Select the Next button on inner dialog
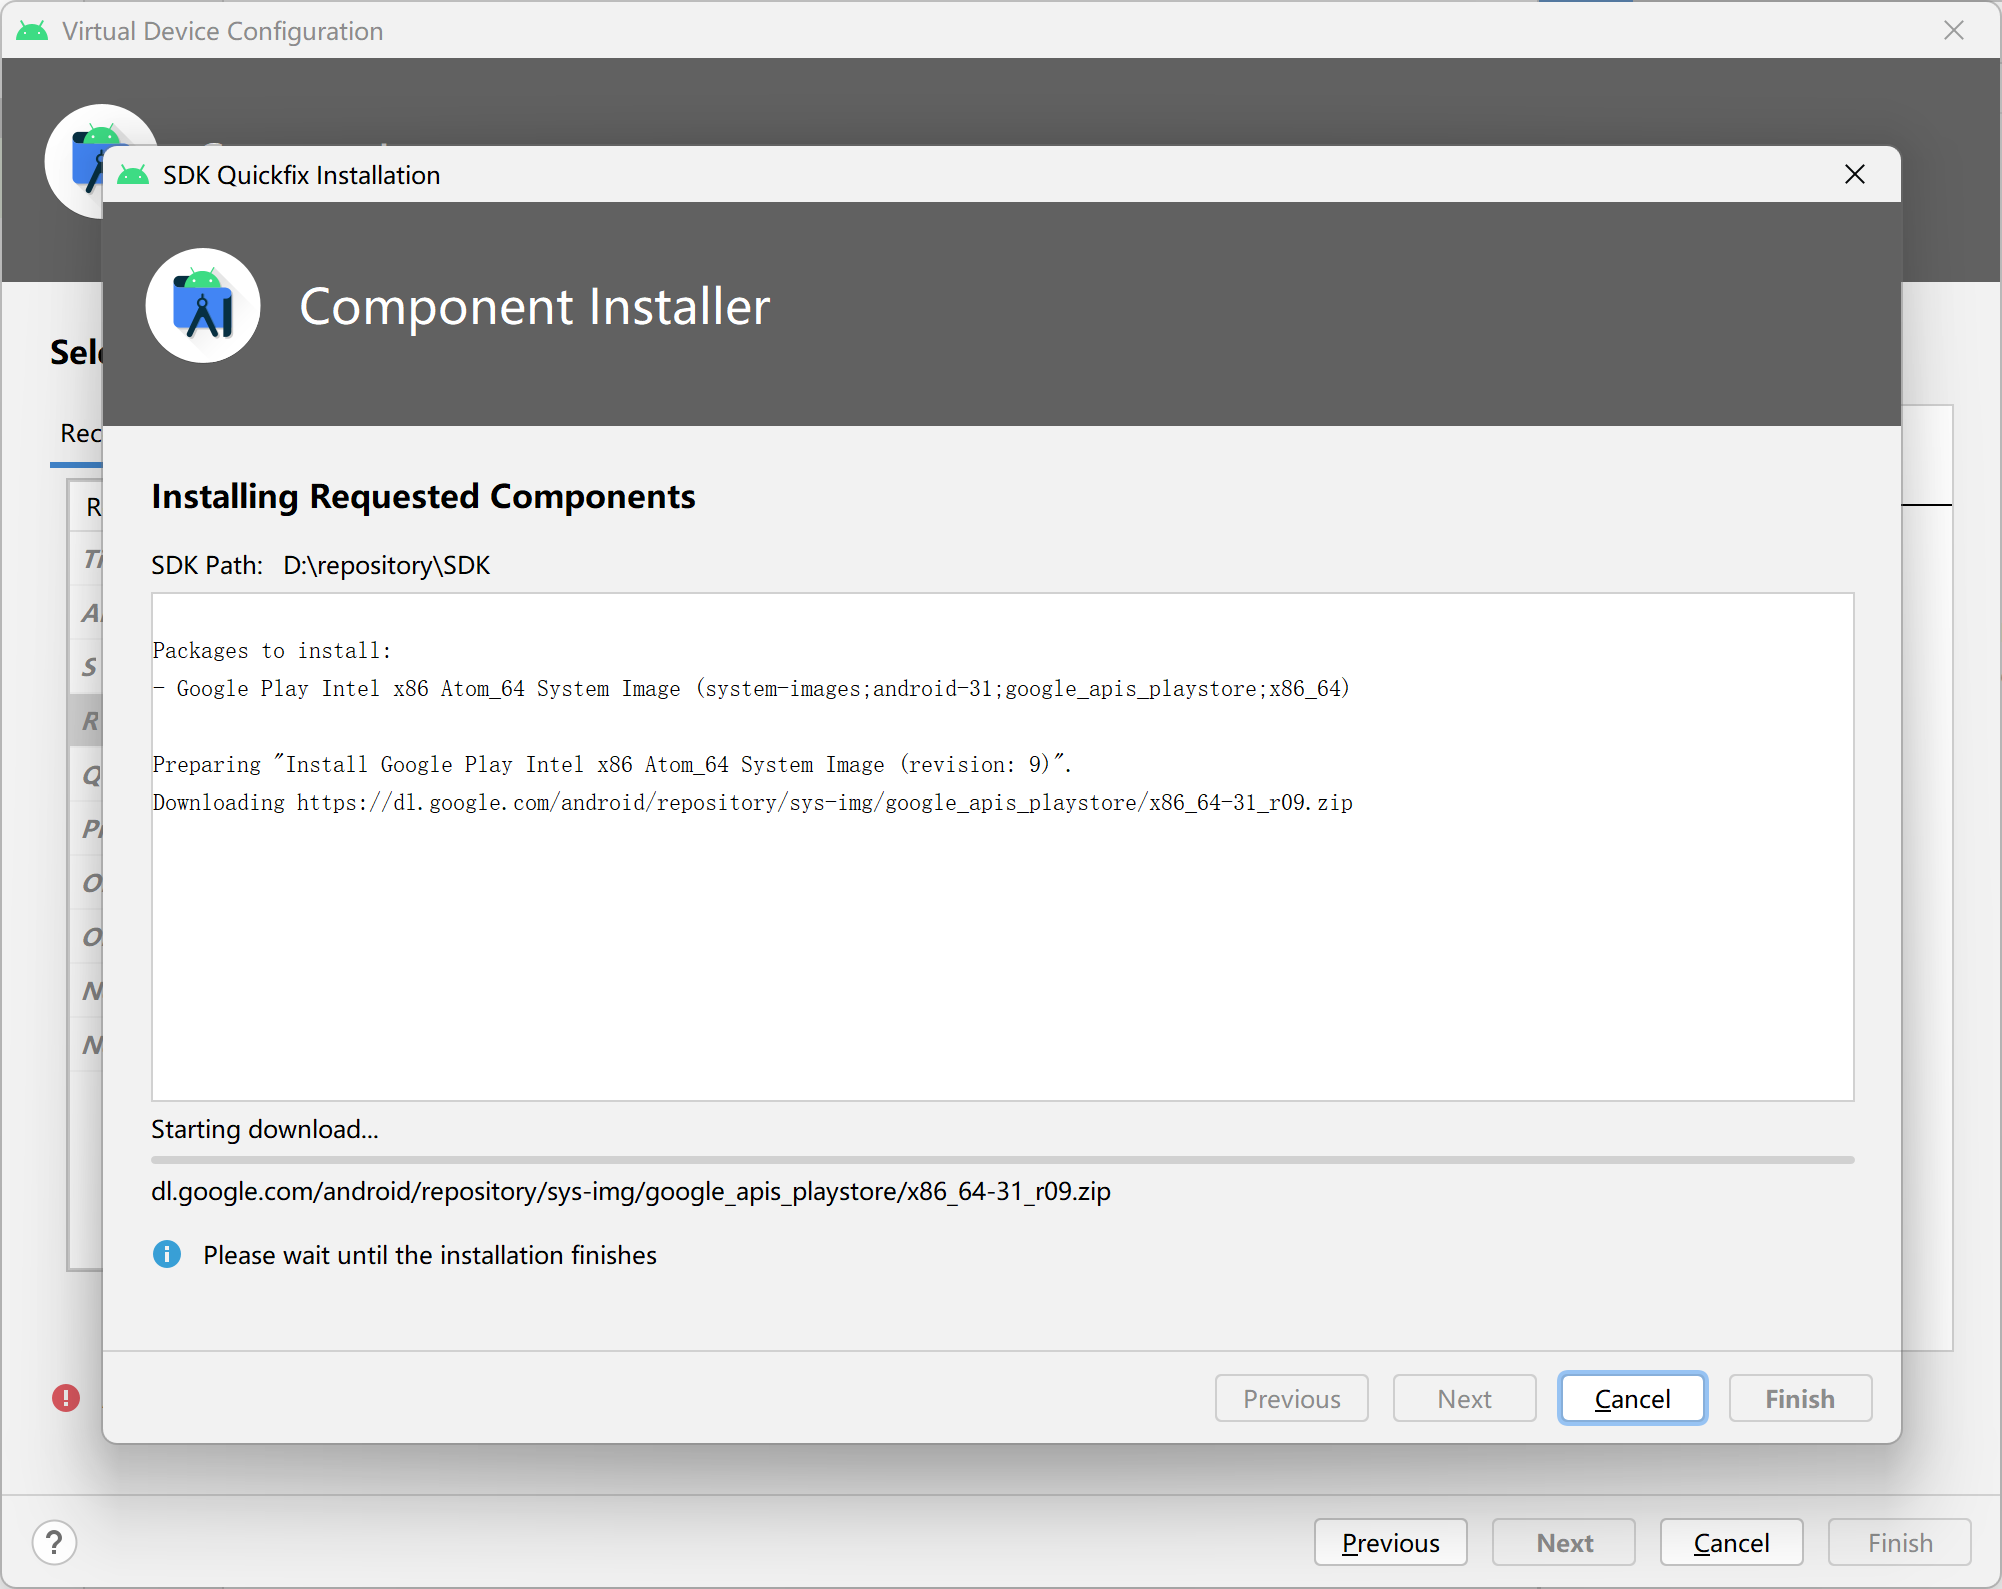 1462,1397
